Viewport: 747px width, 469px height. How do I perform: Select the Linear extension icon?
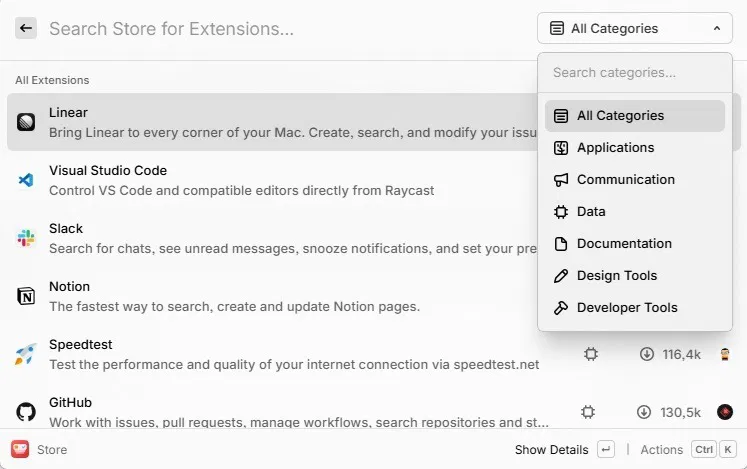(x=26, y=123)
